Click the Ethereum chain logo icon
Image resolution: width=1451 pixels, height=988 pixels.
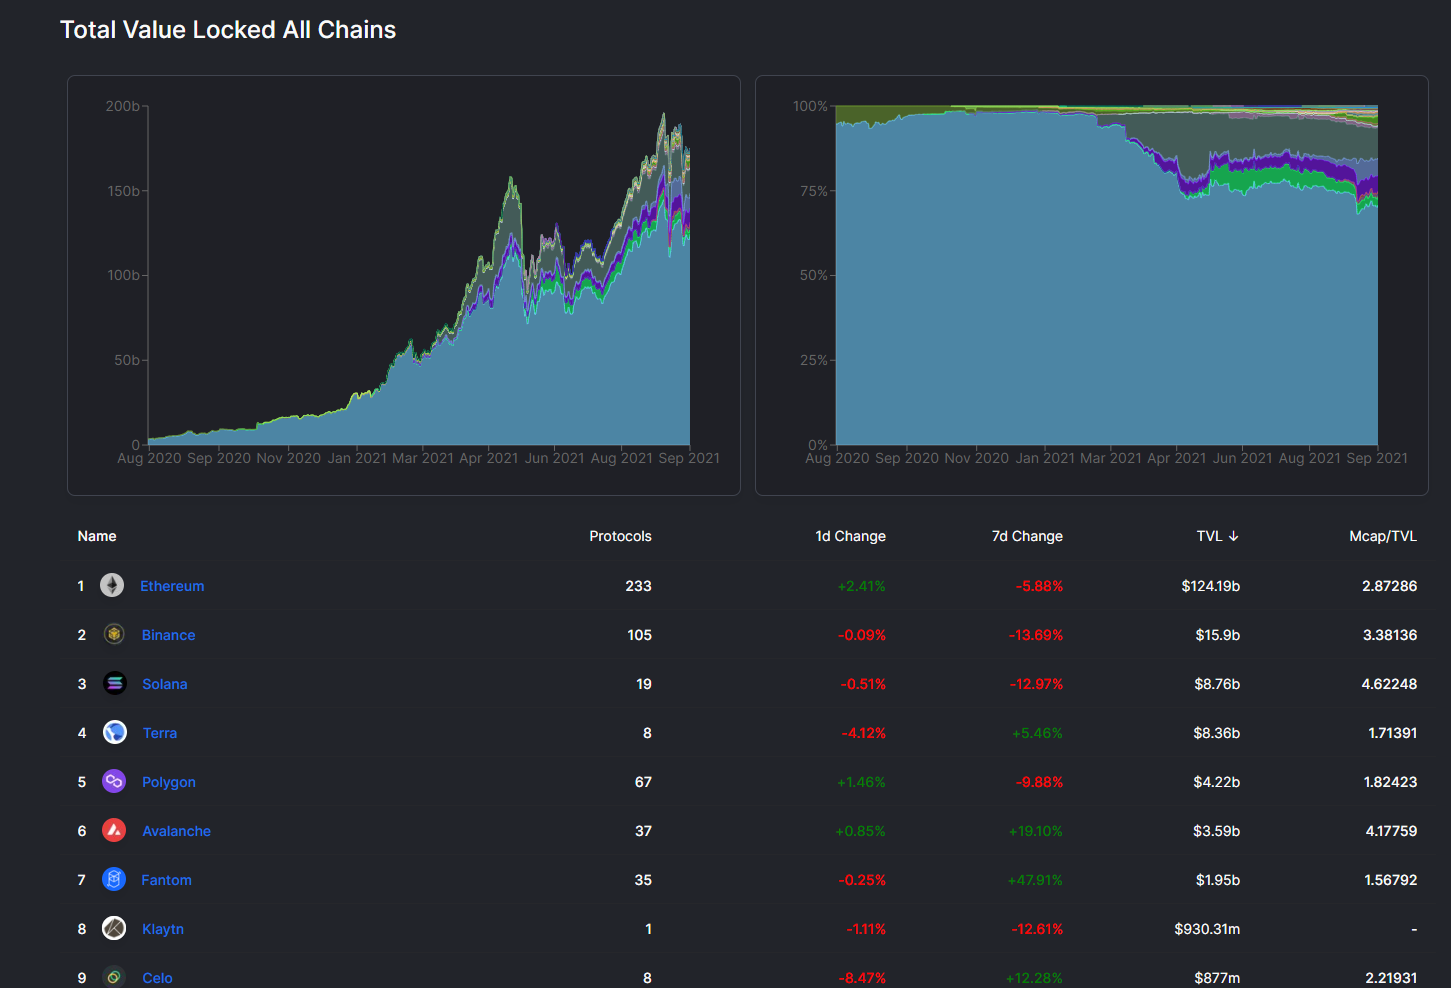(112, 586)
